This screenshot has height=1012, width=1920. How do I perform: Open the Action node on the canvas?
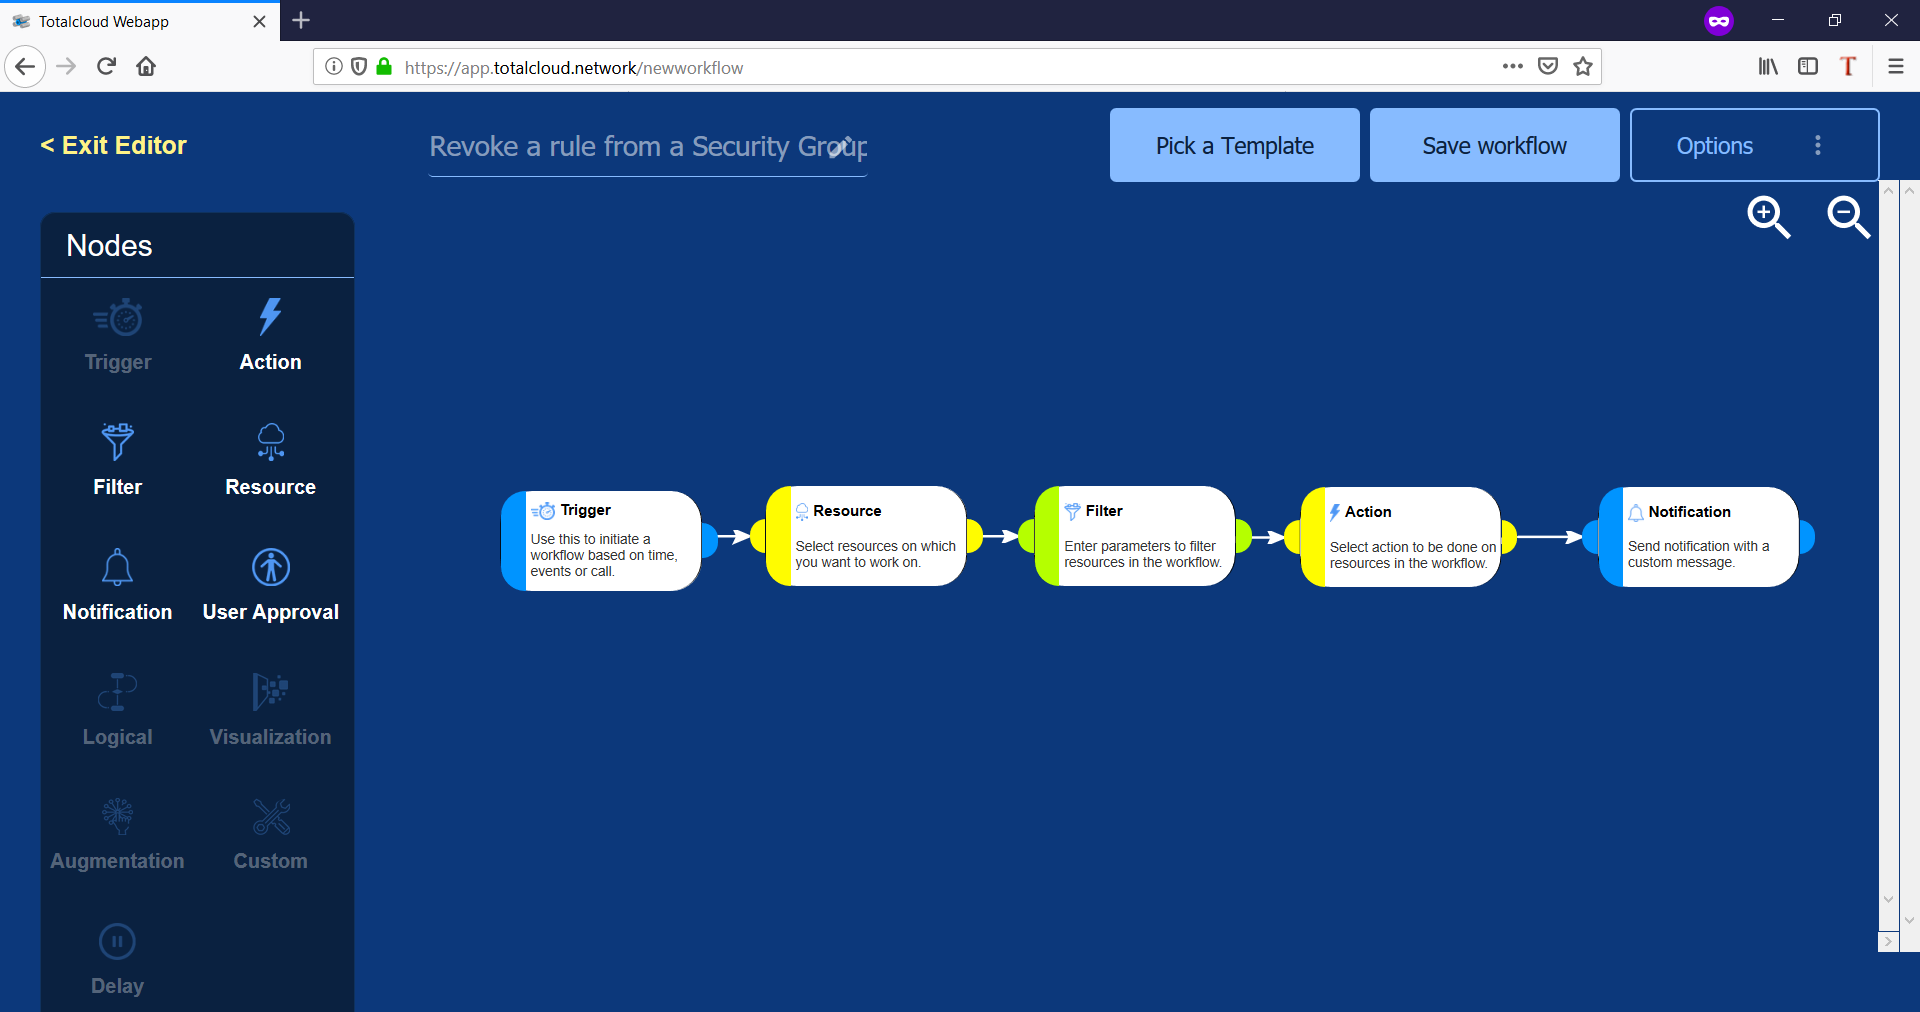tap(1400, 537)
